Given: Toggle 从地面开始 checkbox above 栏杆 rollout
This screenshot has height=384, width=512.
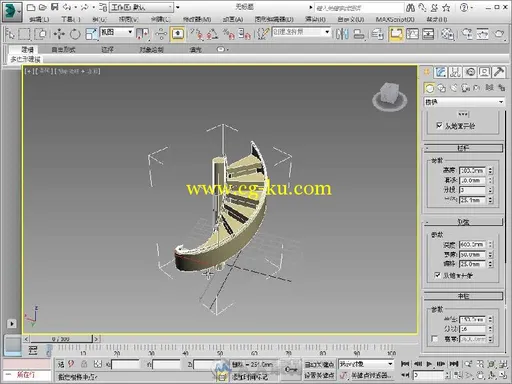Looking at the screenshot, I should [439, 126].
